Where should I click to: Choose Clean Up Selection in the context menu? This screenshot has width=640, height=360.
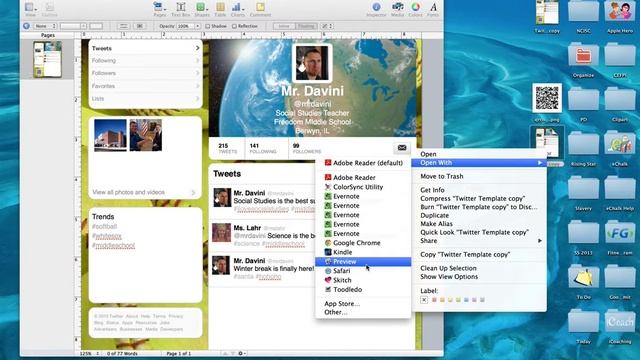click(448, 268)
